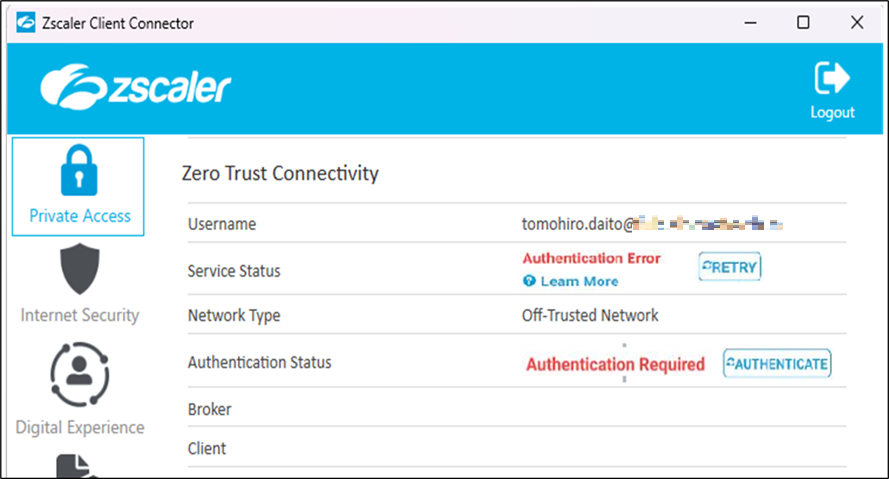Click the help icon beside Learn More

530,282
